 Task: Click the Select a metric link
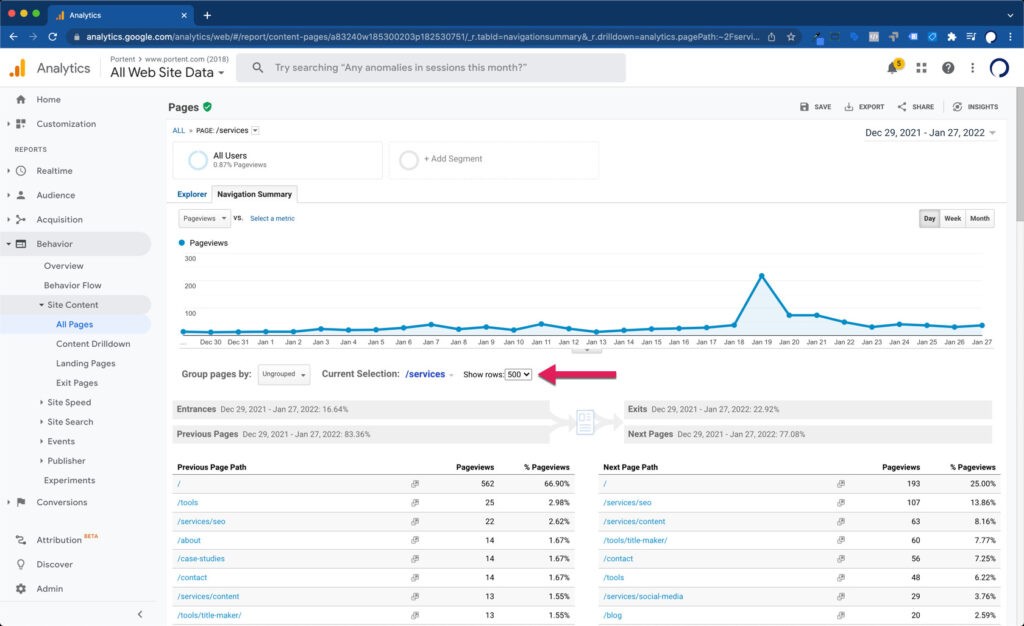coord(272,218)
